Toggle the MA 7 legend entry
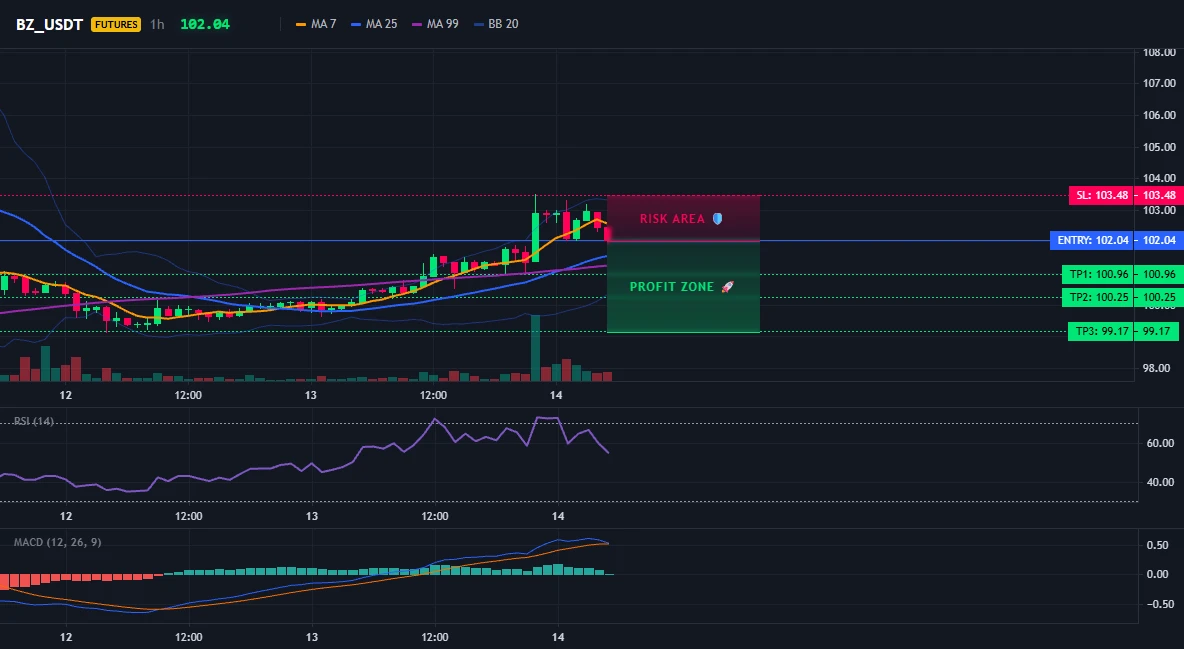 coord(316,24)
